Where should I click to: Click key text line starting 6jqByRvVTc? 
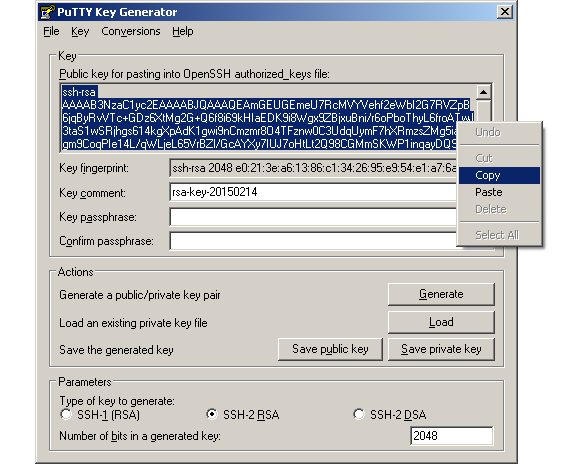268,118
